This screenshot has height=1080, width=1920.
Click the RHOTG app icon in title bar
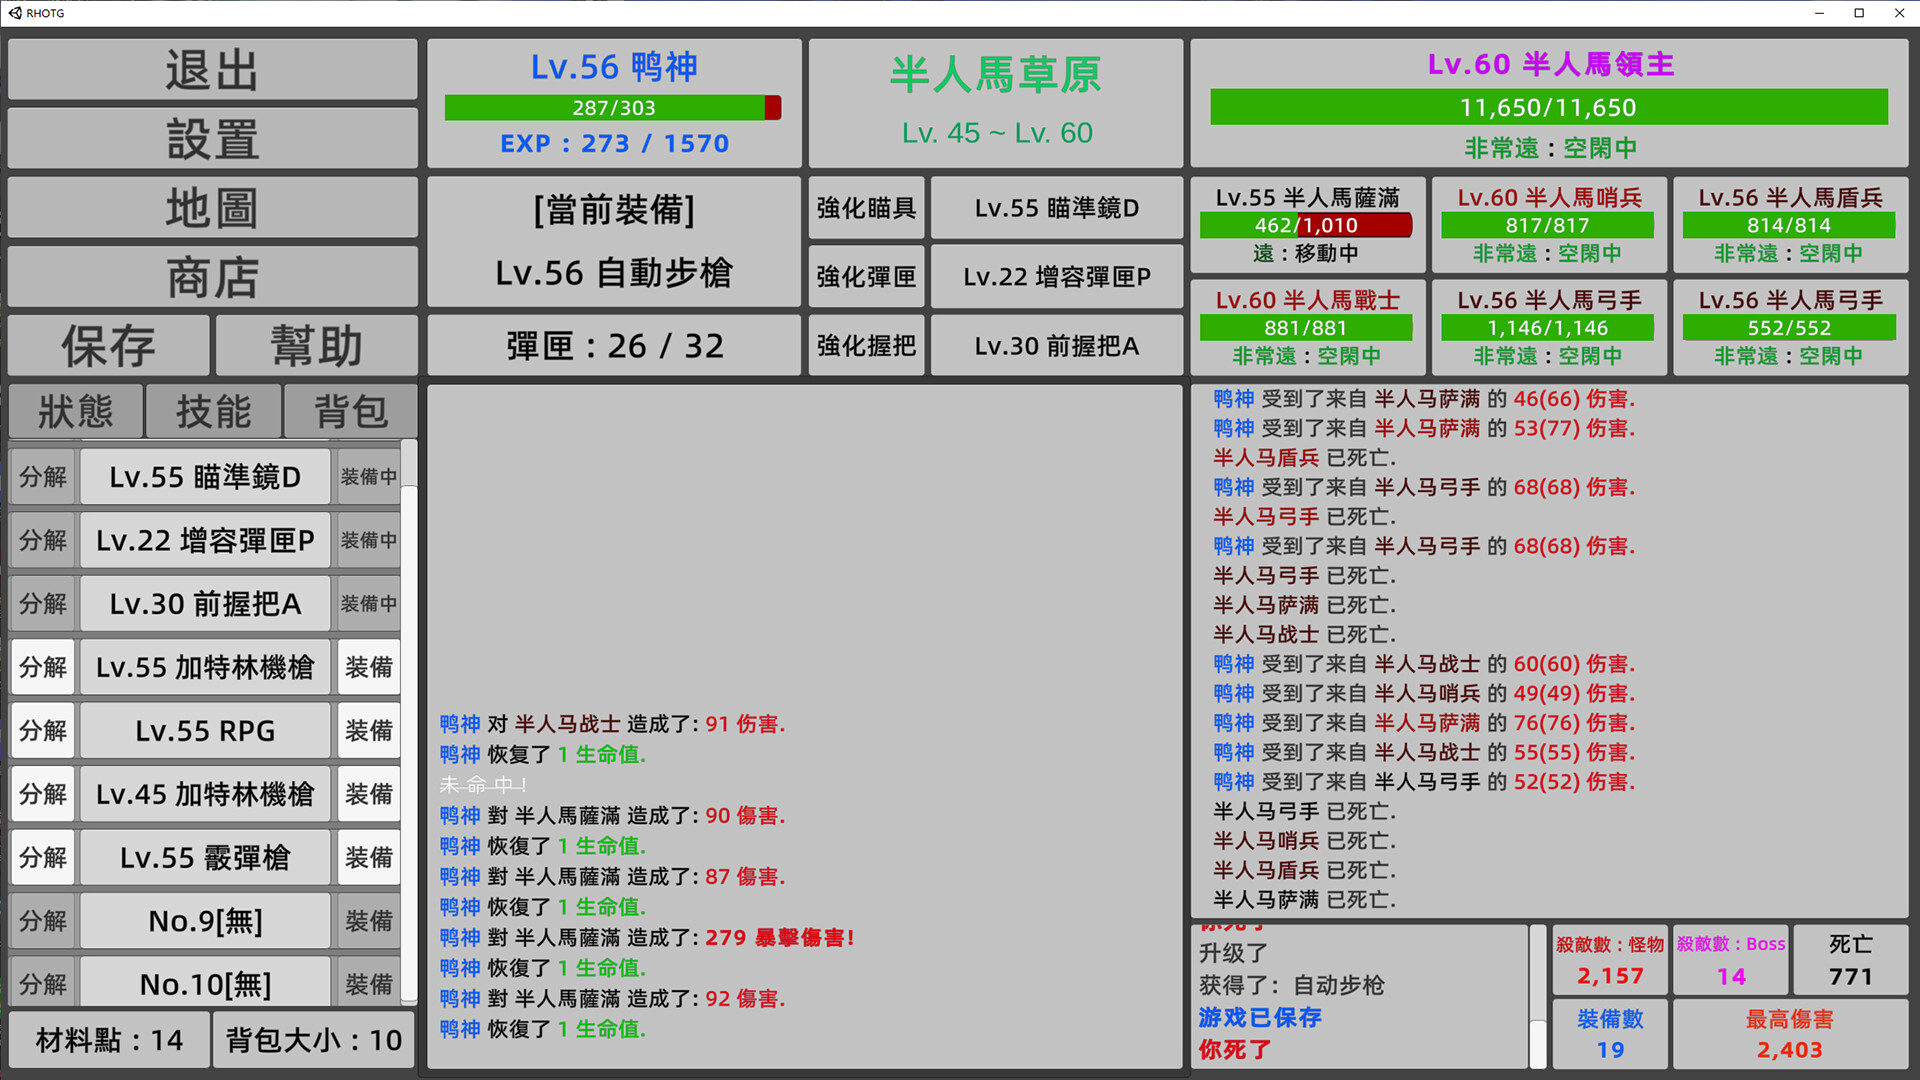(15, 13)
